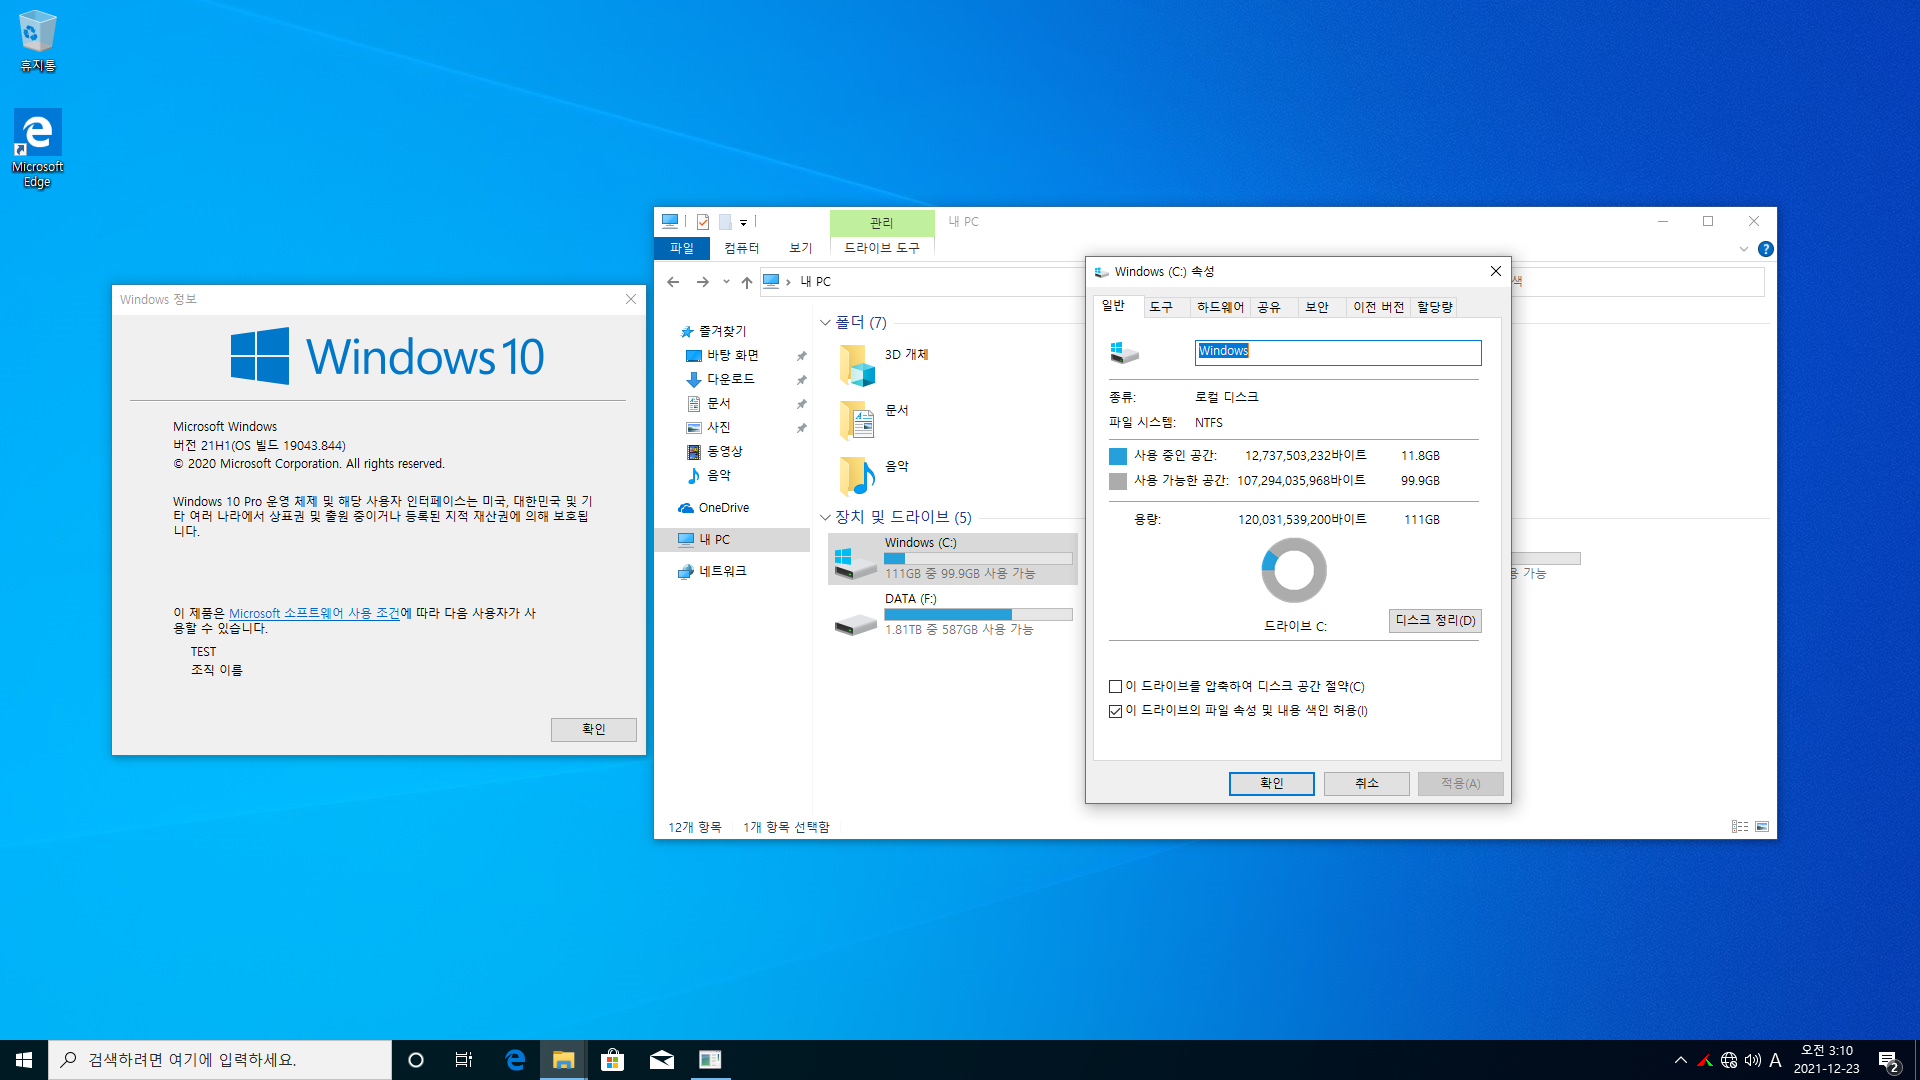Open Microsoft Store taskbar icon
The image size is (1920, 1080).
613,1060
